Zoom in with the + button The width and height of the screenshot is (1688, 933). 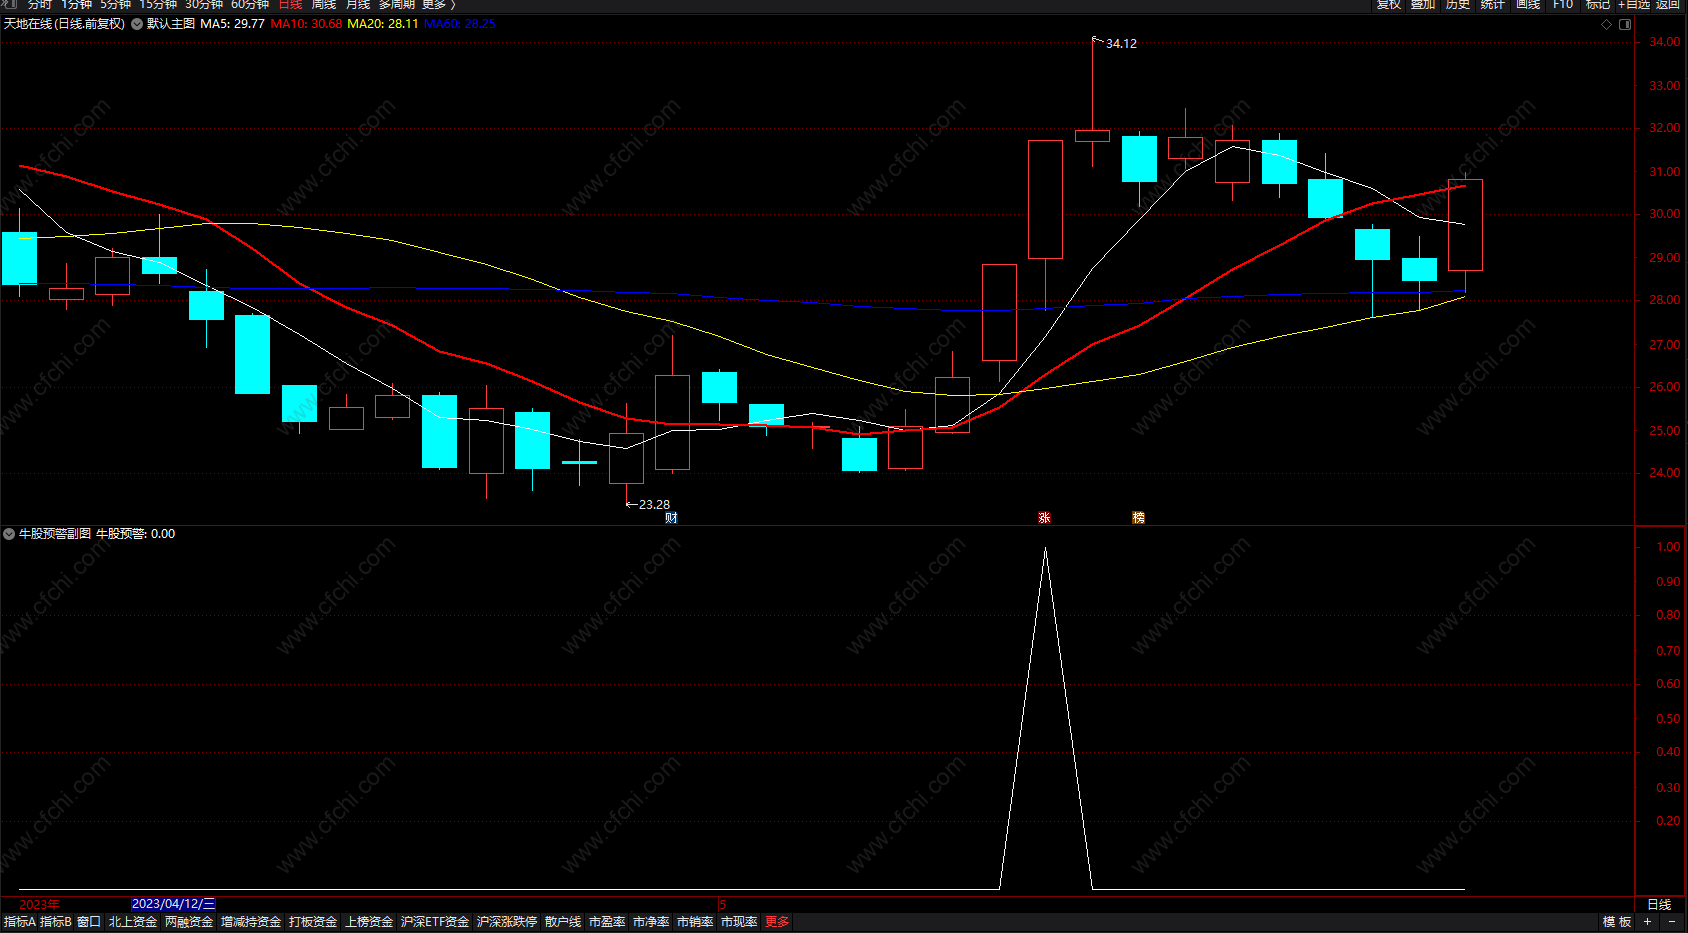[x=1647, y=922]
